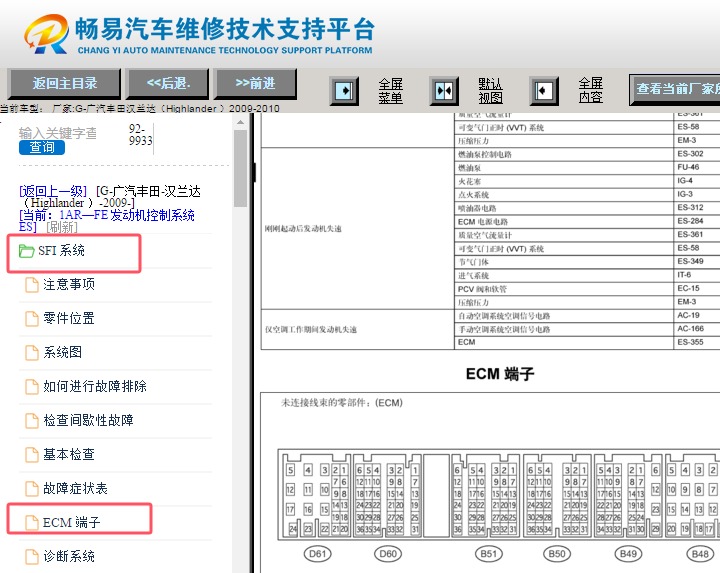Select the 全屏菜单 label

coord(391,90)
